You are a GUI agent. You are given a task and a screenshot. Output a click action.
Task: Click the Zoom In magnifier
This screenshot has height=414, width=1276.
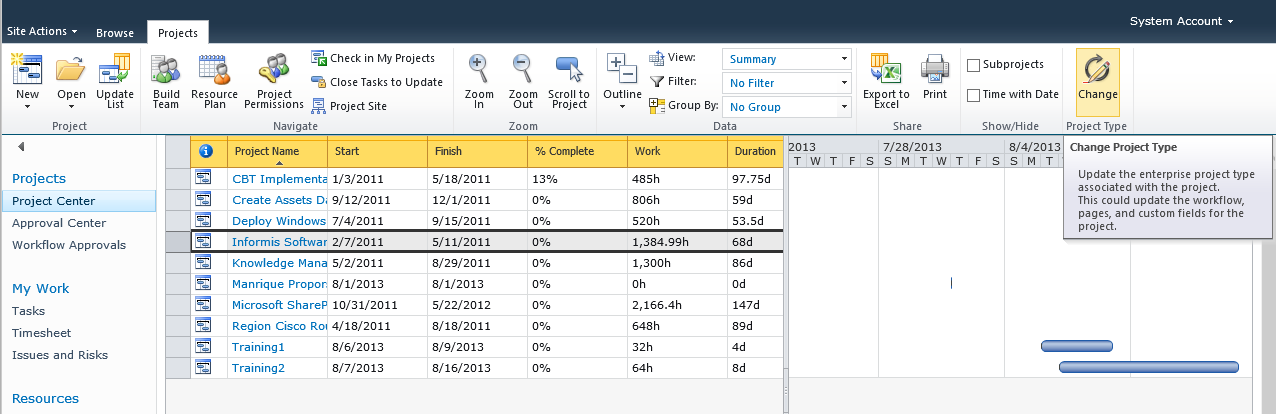pos(479,70)
